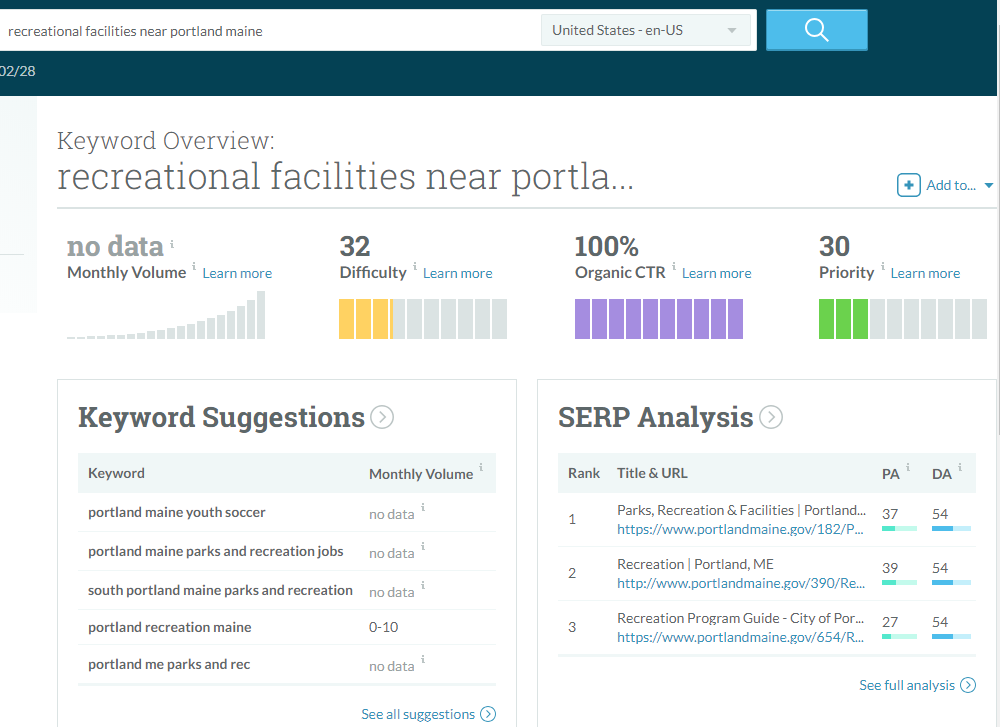Expand the Add to dropdown arrow

[989, 186]
